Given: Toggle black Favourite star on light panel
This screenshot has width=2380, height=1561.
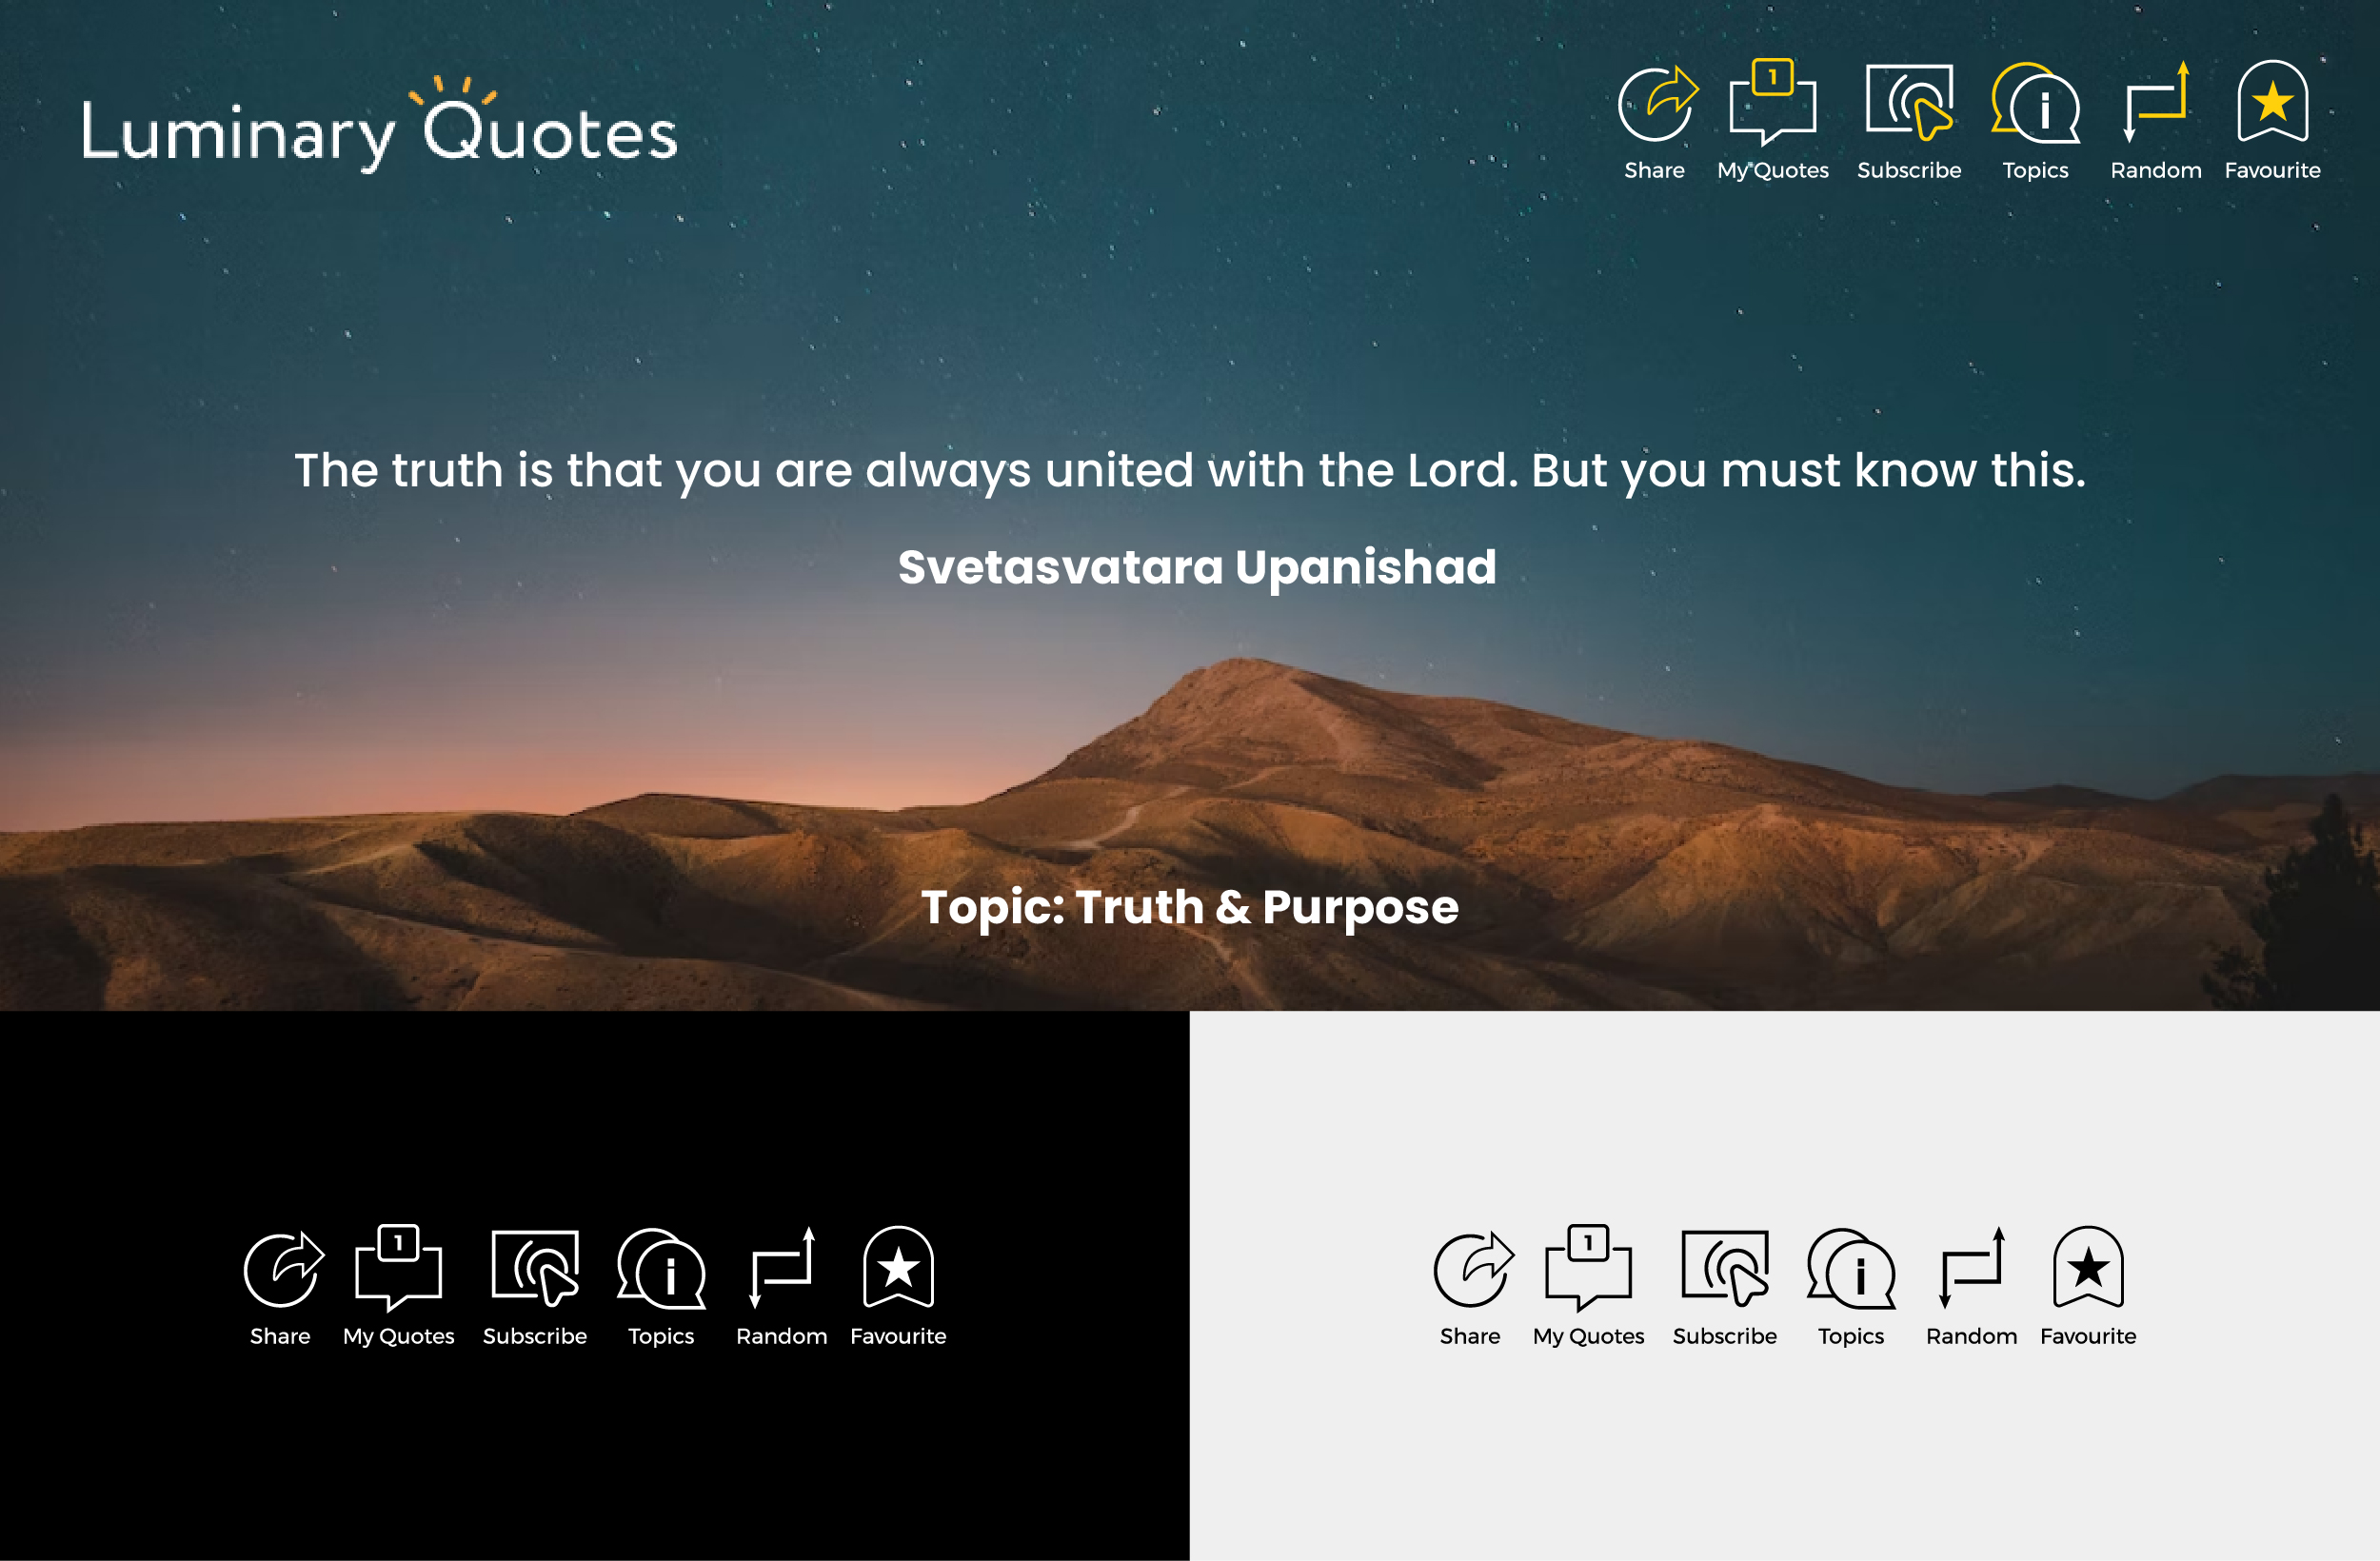Looking at the screenshot, I should 2088,1268.
